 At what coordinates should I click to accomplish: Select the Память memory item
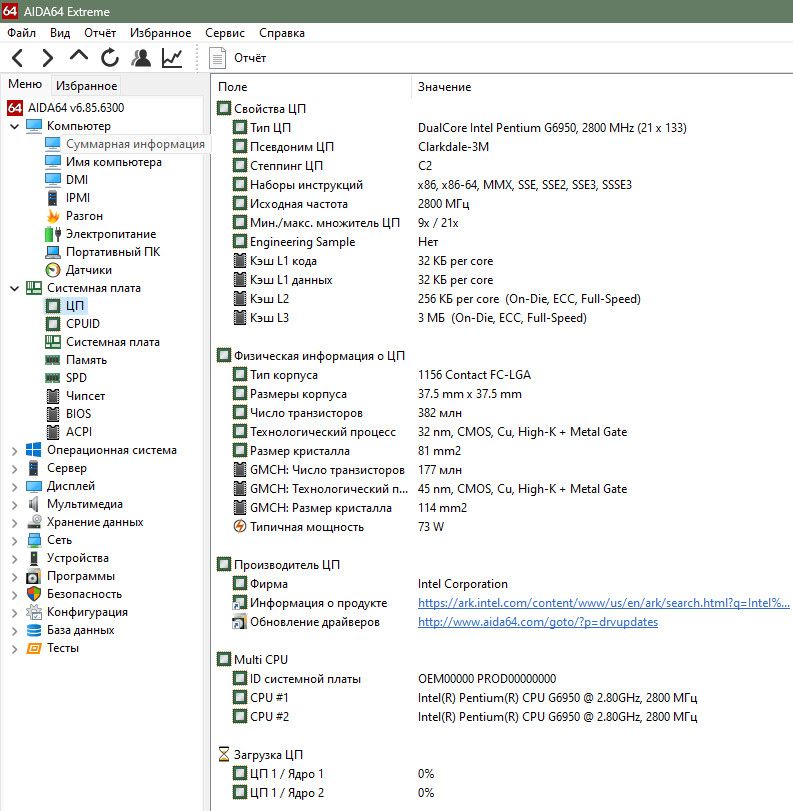pyautogui.click(x=86, y=360)
